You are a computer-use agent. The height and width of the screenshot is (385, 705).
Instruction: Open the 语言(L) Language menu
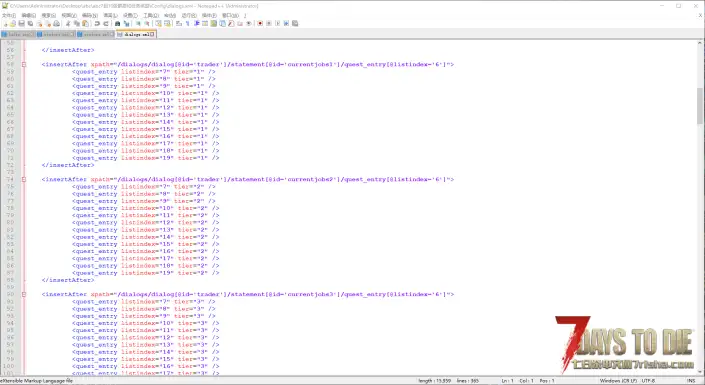110,15
